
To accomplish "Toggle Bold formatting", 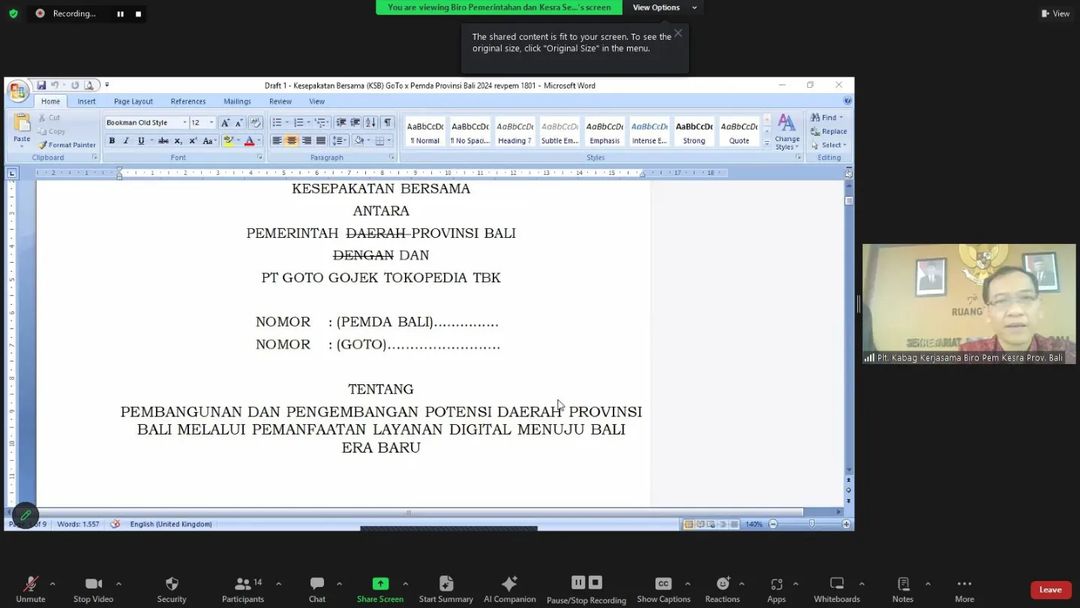I will pos(112,140).
